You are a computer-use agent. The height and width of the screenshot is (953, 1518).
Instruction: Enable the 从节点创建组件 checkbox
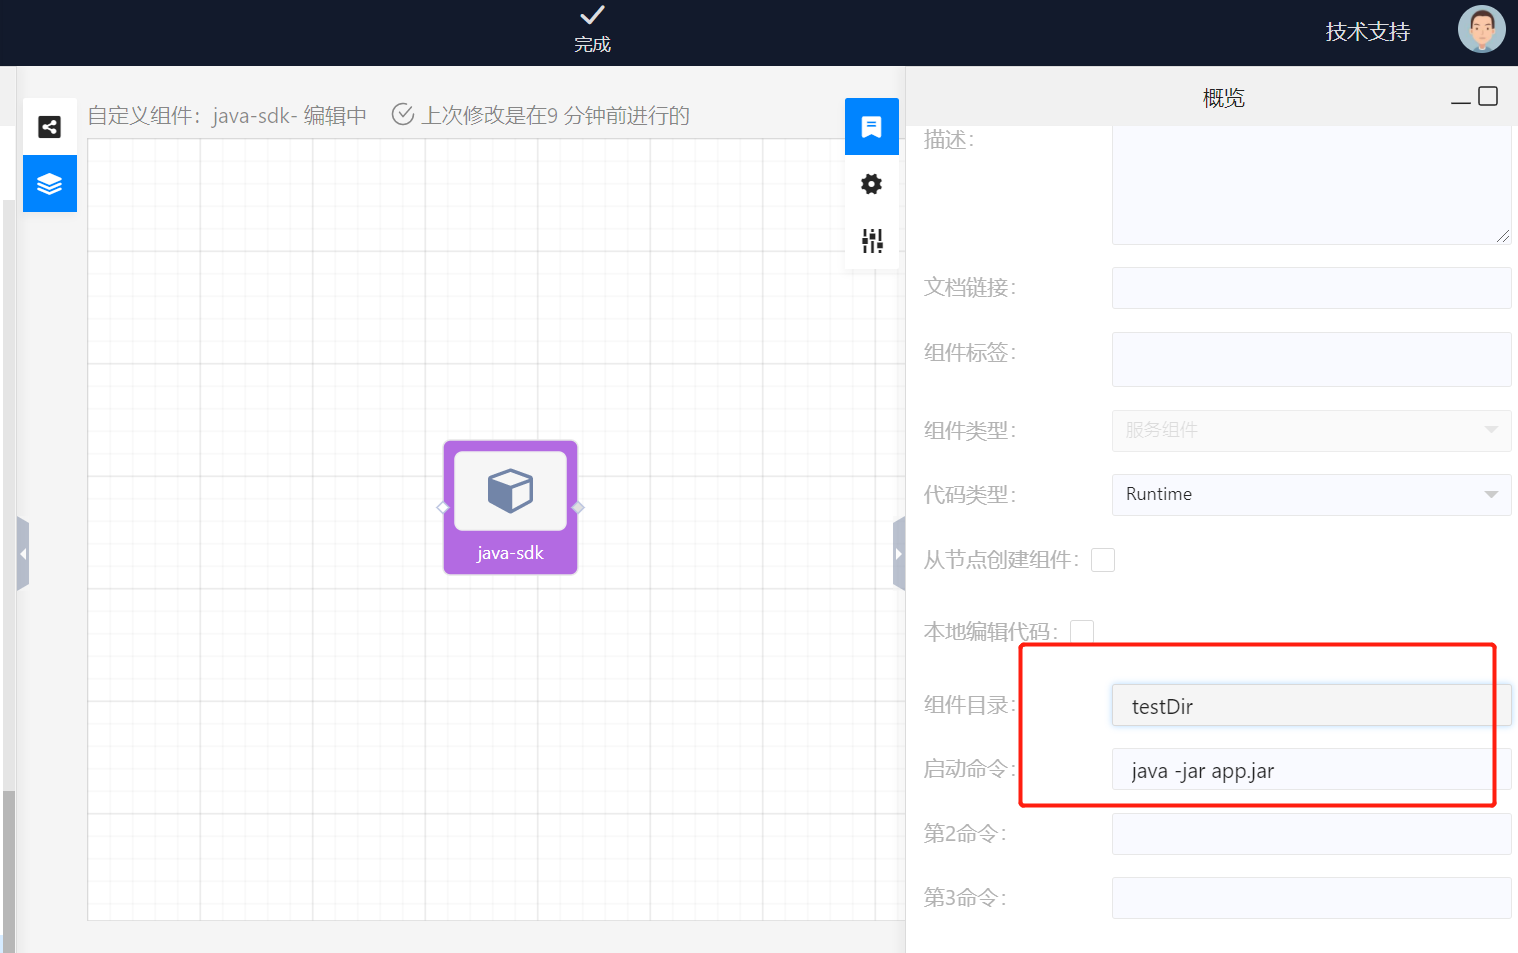coord(1102,560)
